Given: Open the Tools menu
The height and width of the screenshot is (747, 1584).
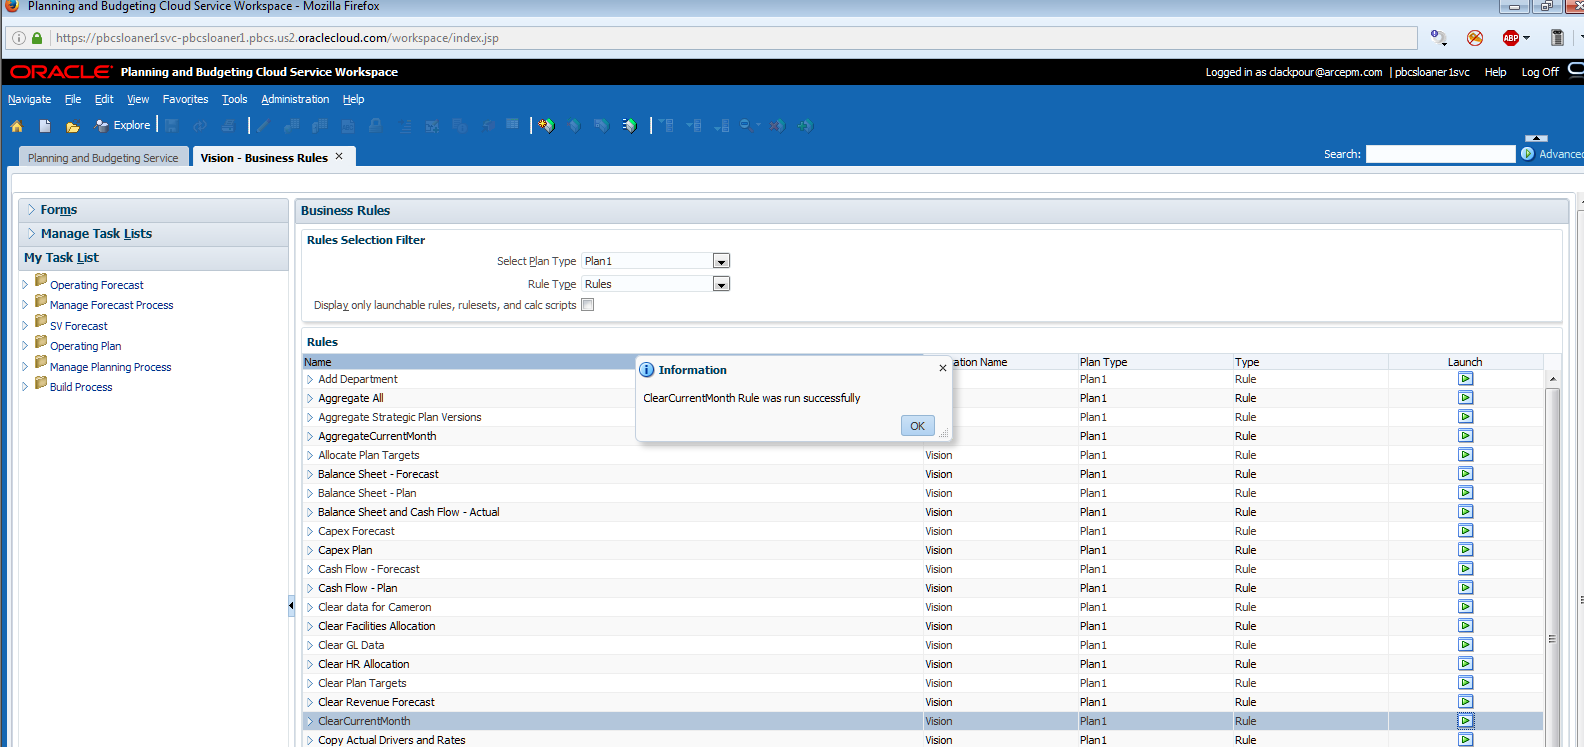Looking at the screenshot, I should coord(234,99).
